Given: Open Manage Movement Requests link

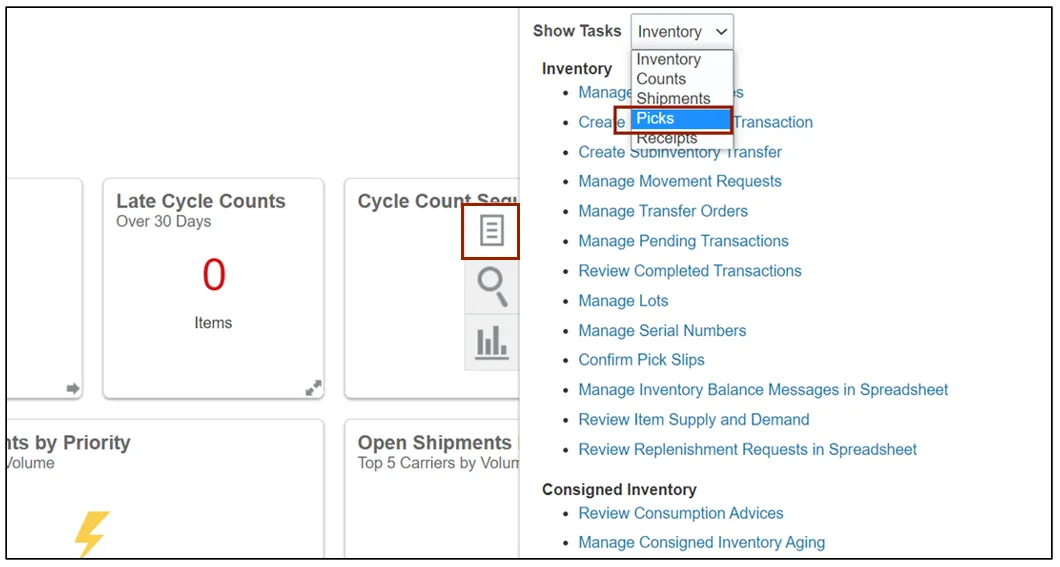Looking at the screenshot, I should click(680, 181).
